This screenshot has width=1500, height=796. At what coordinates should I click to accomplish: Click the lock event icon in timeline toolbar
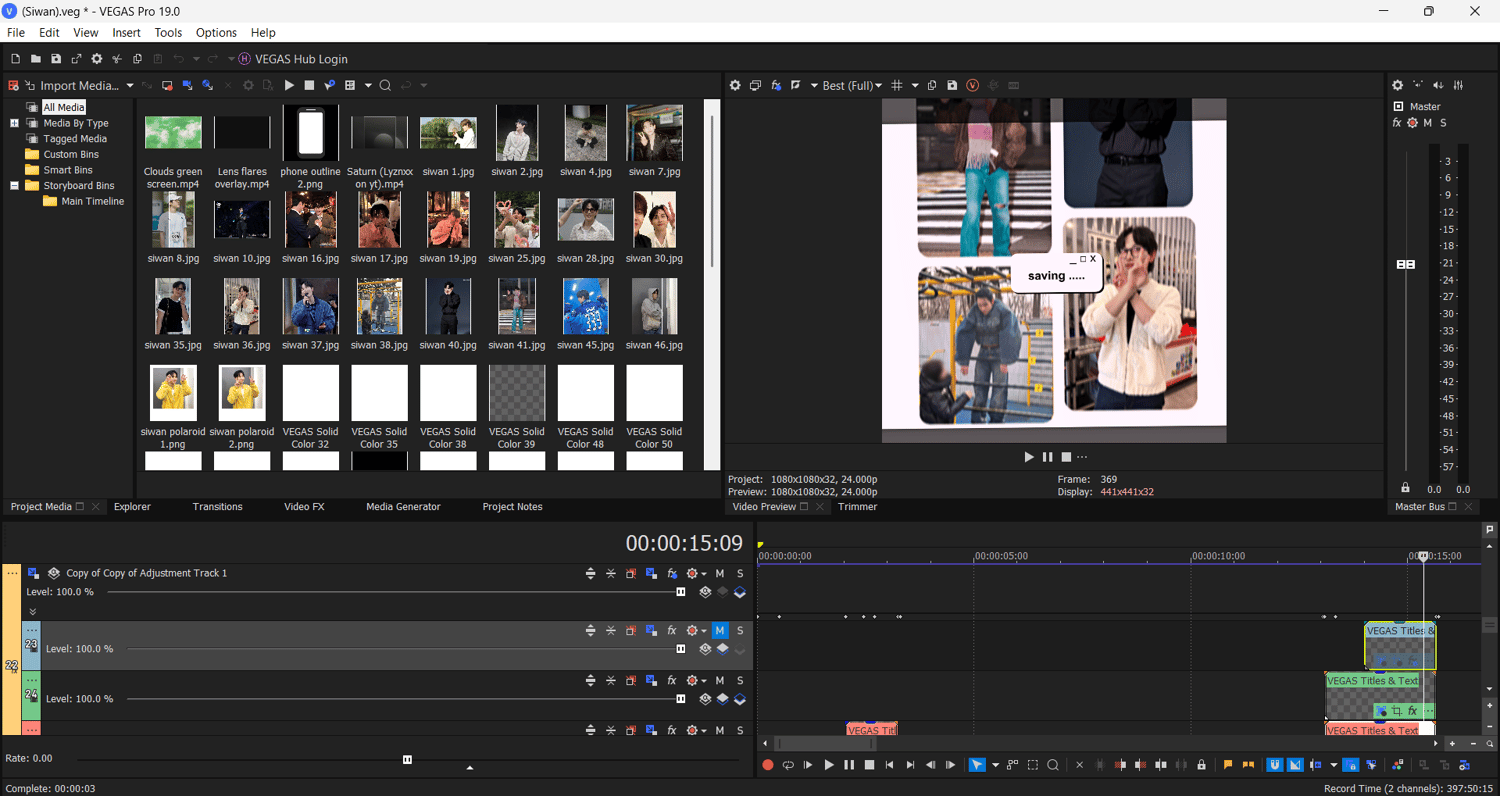(x=1201, y=765)
